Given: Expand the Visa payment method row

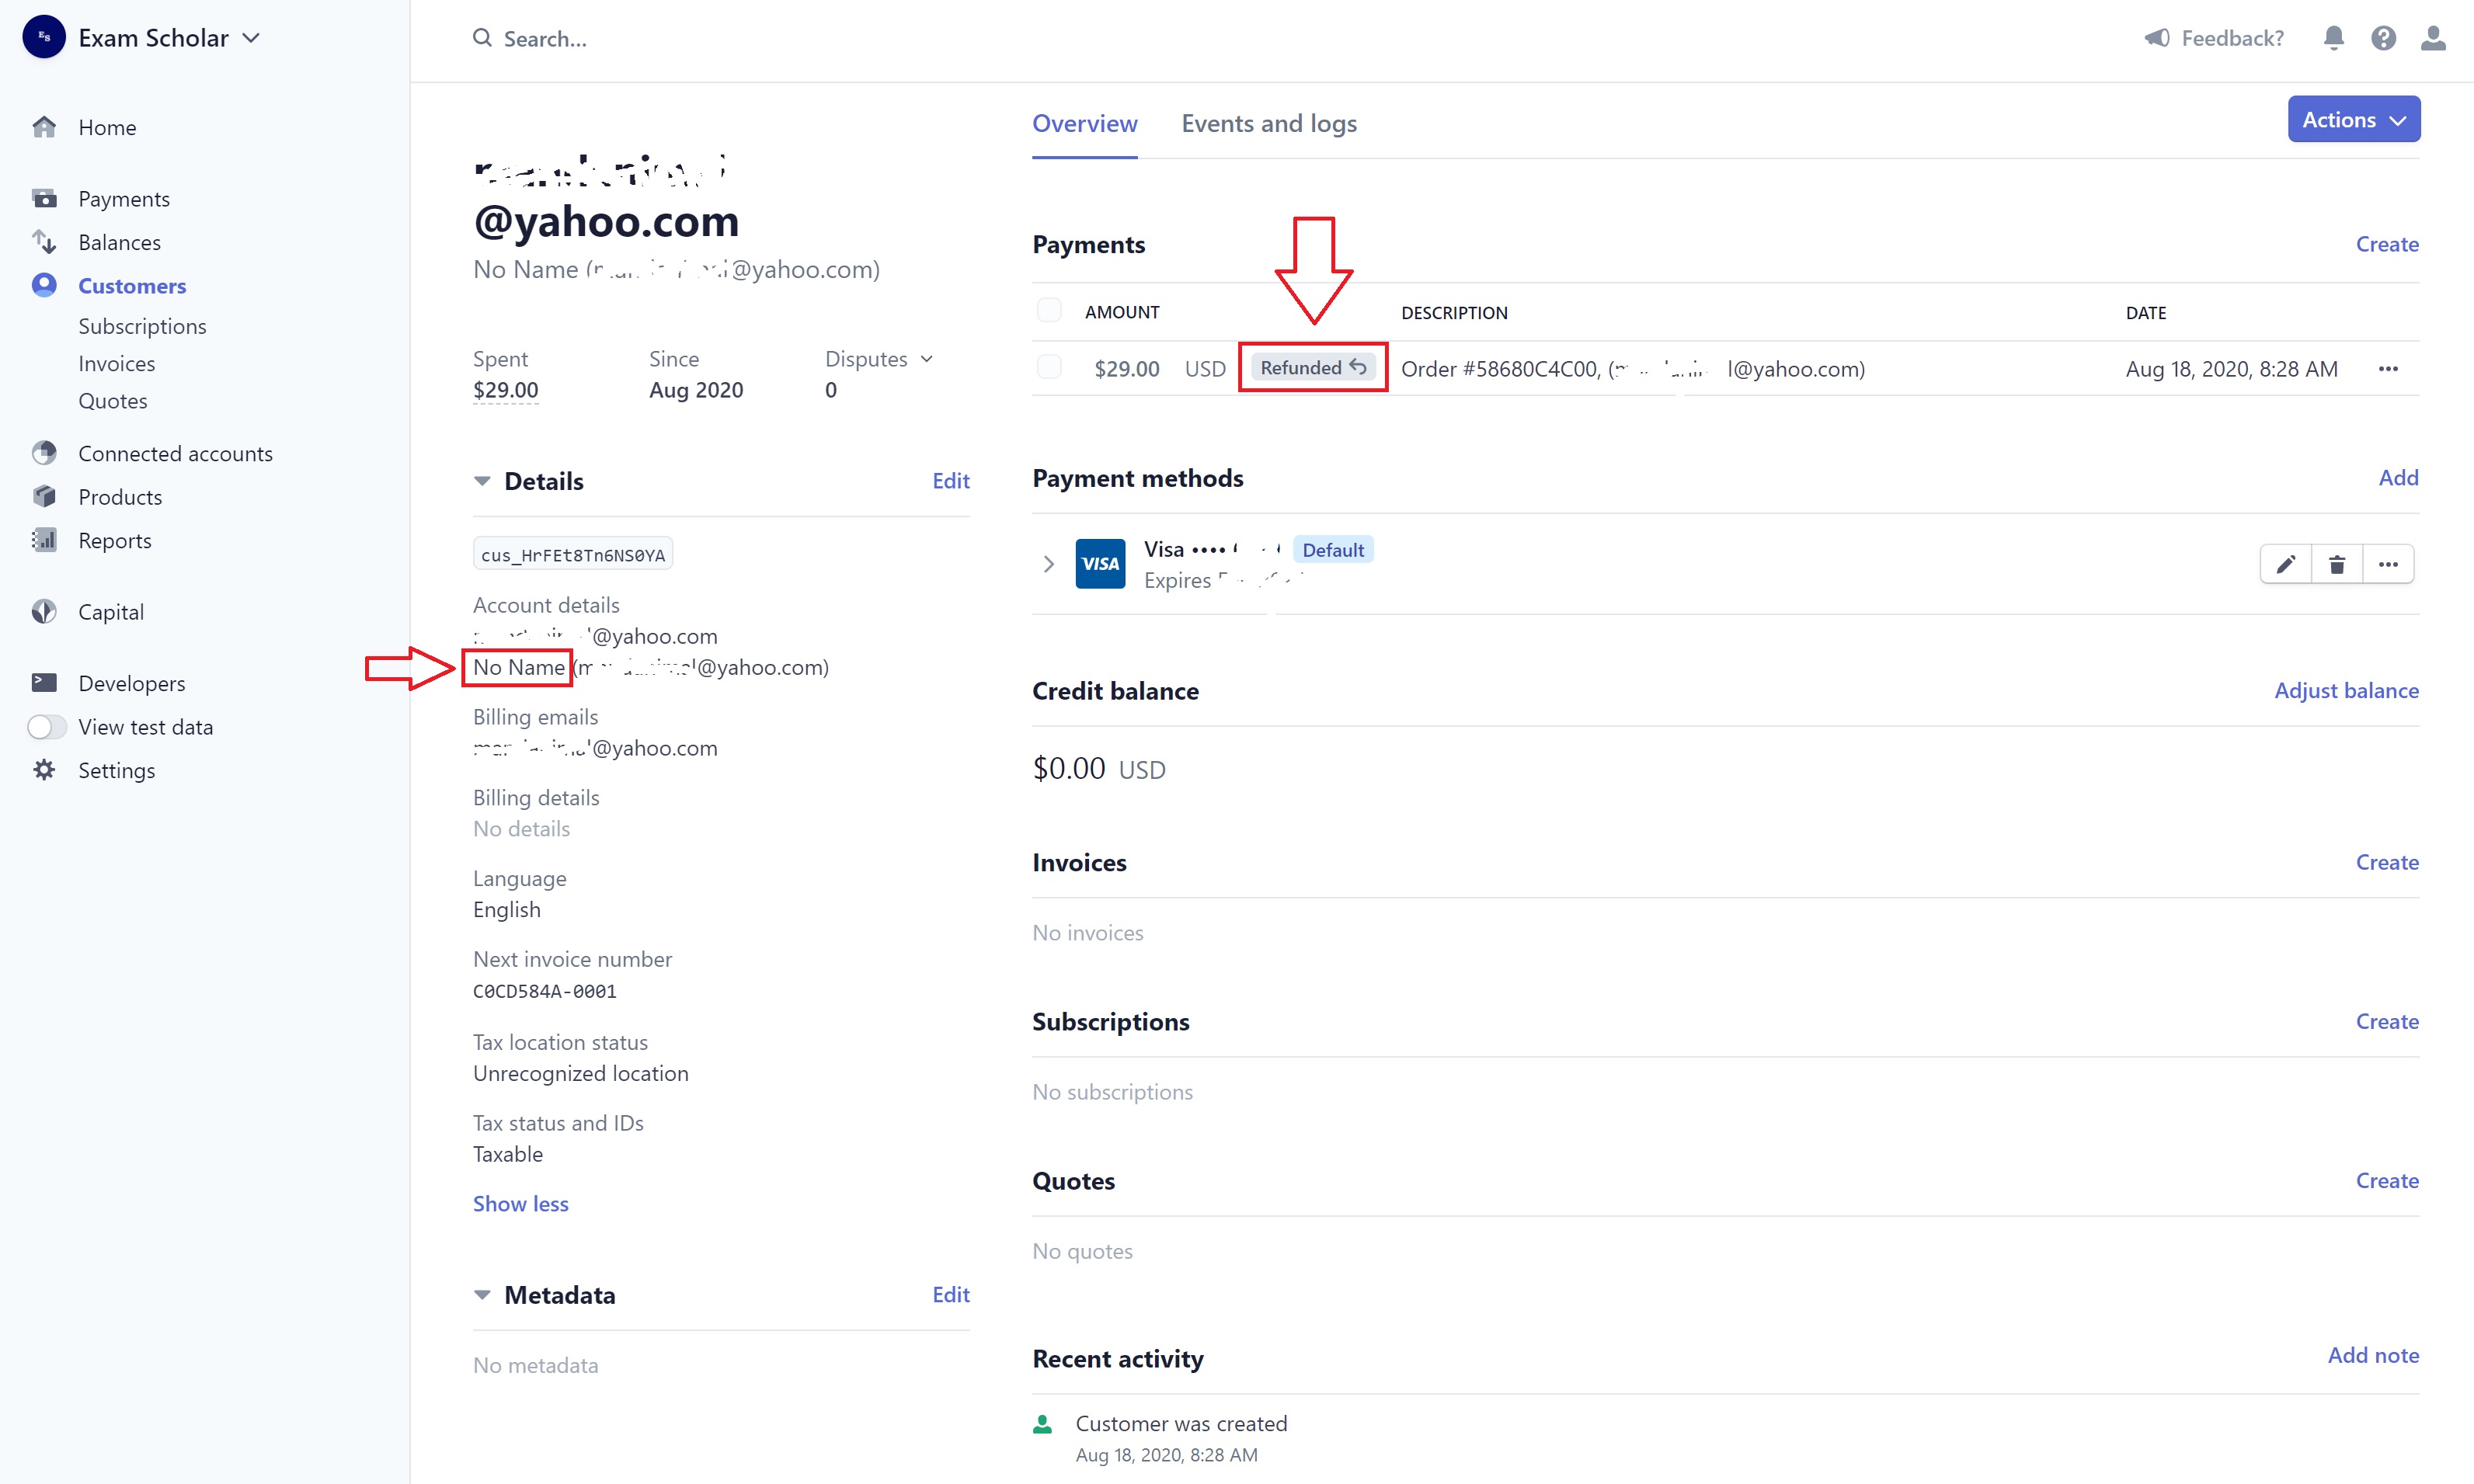Looking at the screenshot, I should (1047, 564).
